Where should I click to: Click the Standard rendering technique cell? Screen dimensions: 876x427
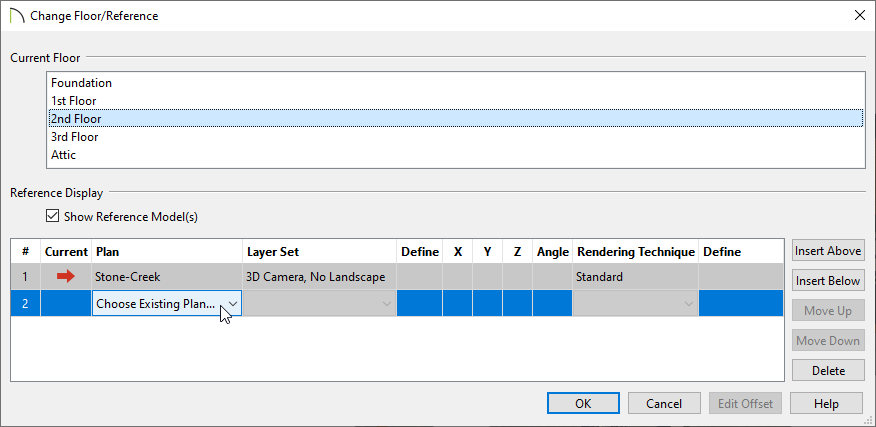635,277
